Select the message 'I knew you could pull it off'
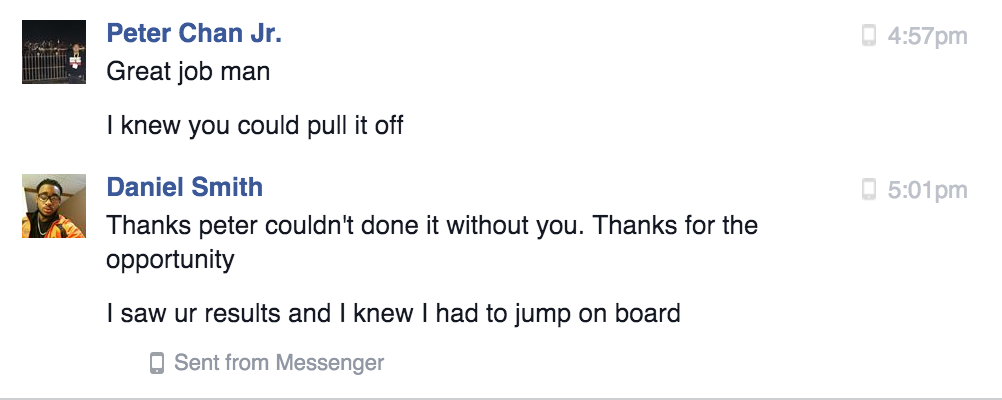The height and width of the screenshot is (400, 1002). [255, 125]
